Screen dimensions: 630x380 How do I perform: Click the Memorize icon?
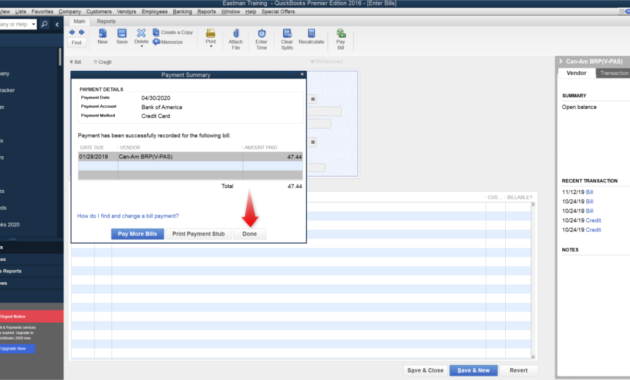click(x=156, y=42)
